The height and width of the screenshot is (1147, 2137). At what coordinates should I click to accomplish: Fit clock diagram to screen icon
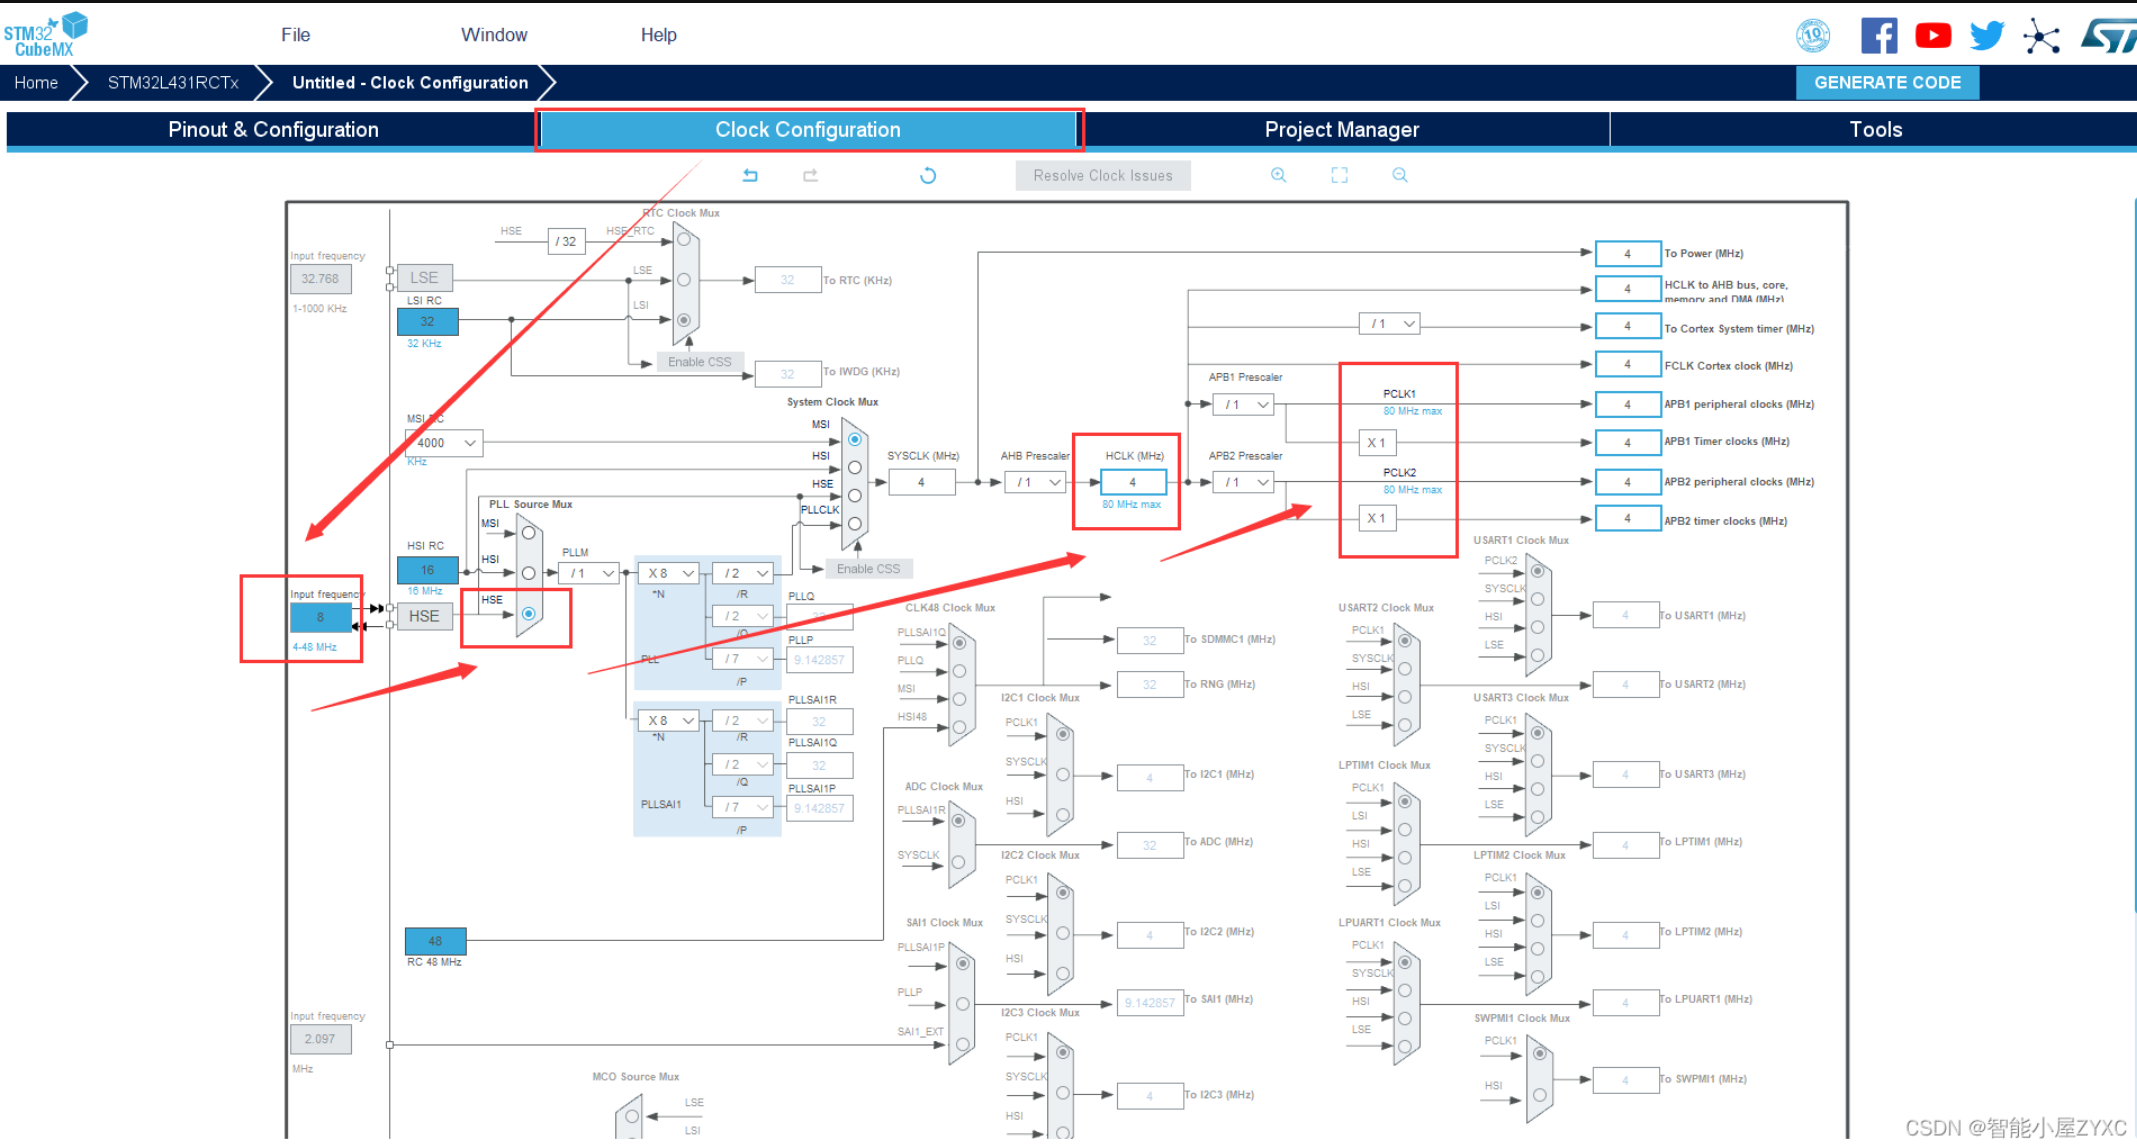click(x=1339, y=175)
